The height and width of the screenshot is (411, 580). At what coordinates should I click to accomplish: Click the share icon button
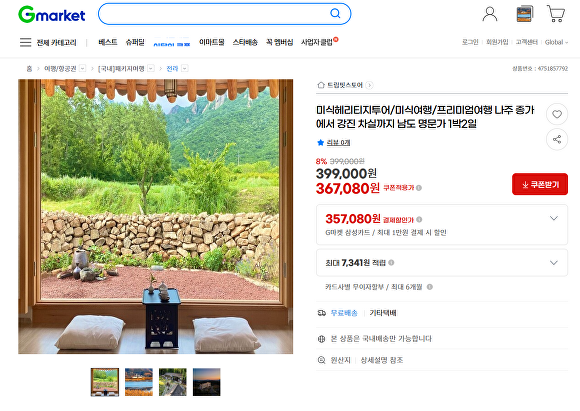[x=557, y=139]
